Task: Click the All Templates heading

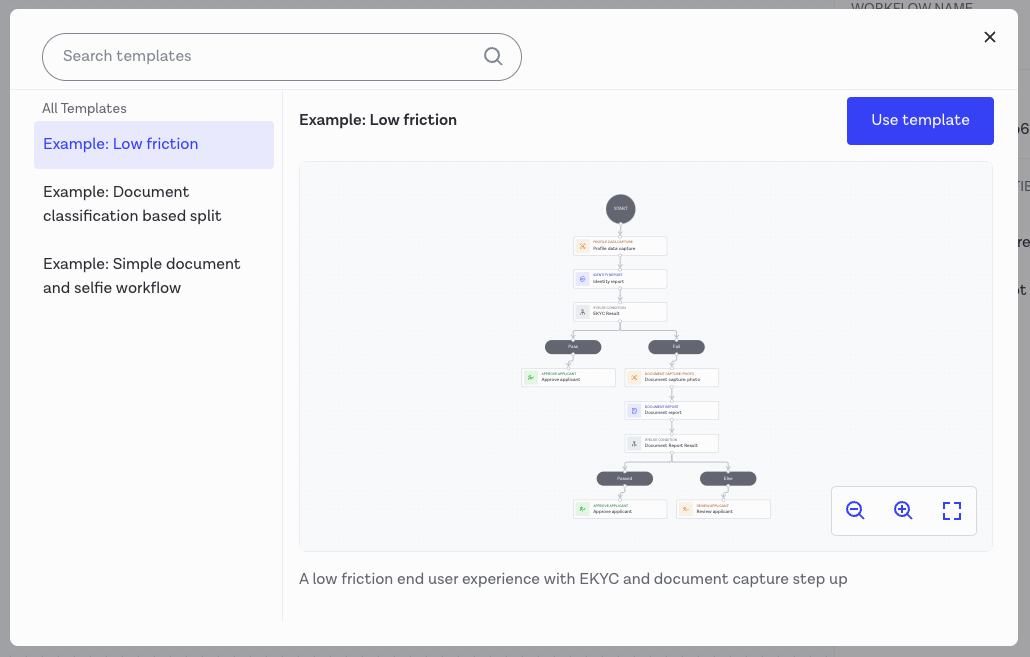Action: (x=84, y=108)
